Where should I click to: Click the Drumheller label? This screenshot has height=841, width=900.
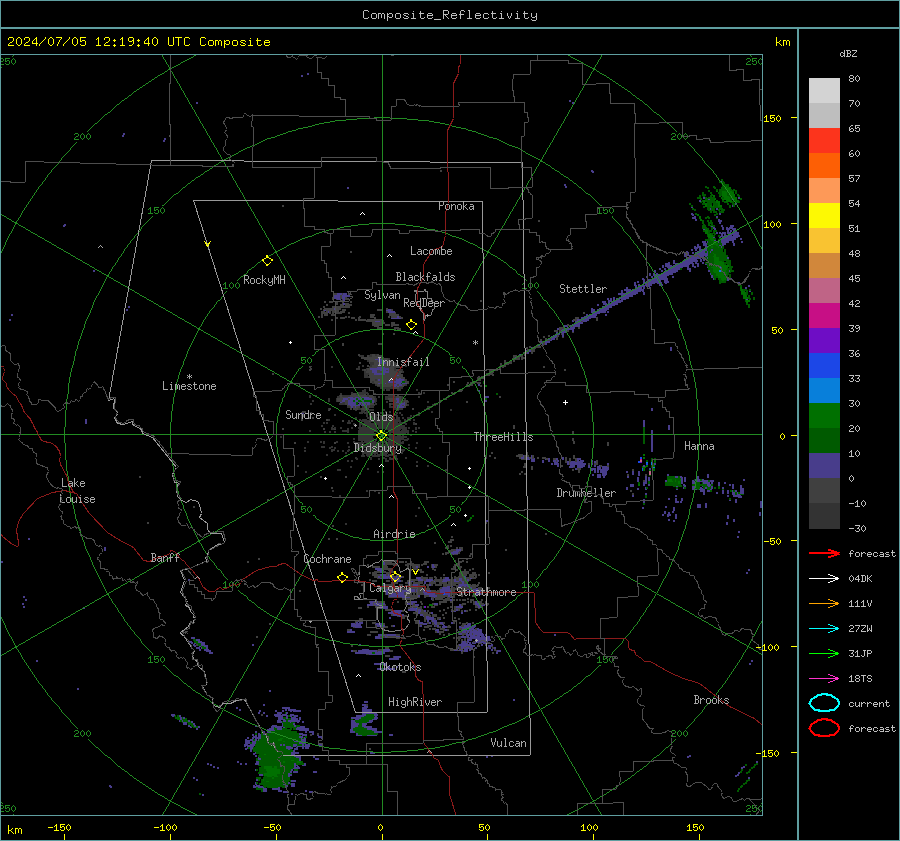pos(586,493)
